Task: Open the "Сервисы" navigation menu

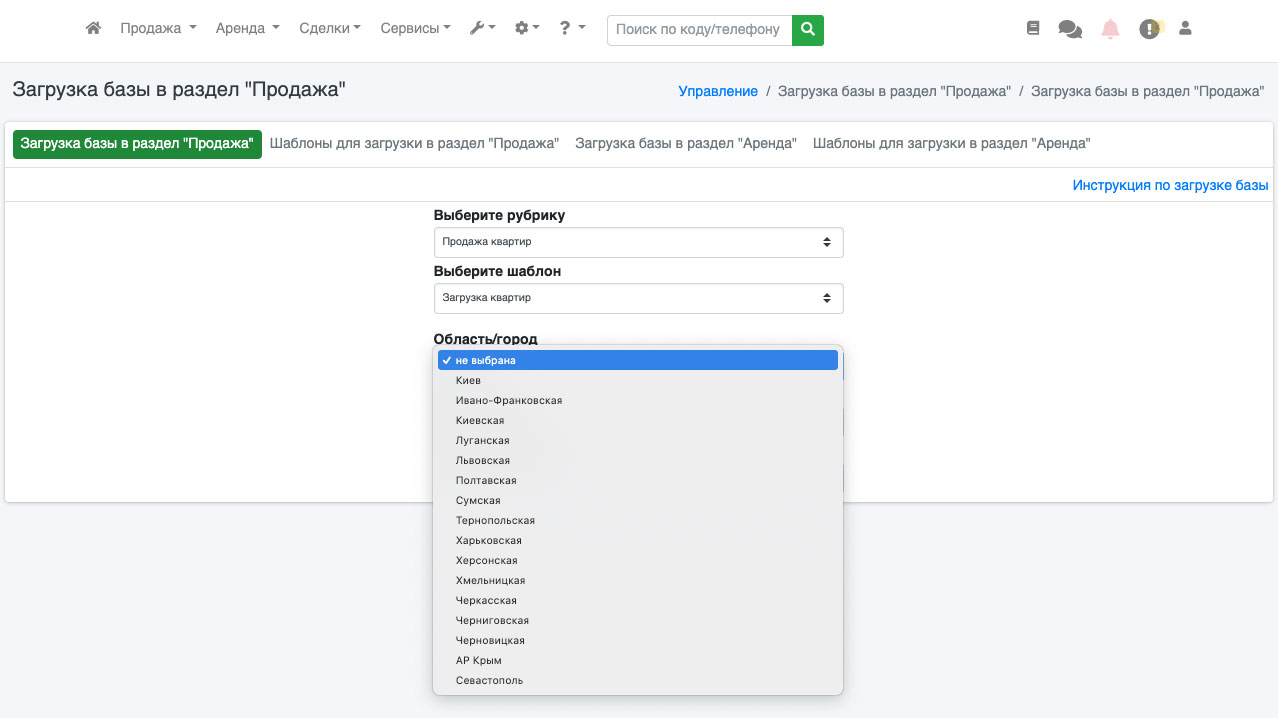Action: pos(415,29)
